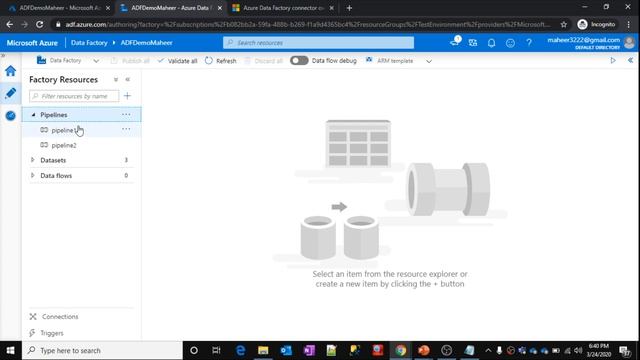Open the Pipelines ellipsis actions menu
This screenshot has width=640, height=360.
[126, 115]
